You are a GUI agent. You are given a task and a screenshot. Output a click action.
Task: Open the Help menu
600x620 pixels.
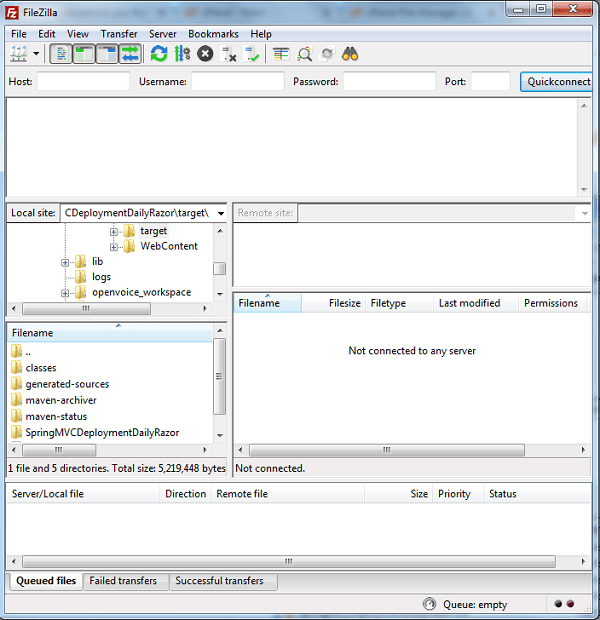pyautogui.click(x=261, y=34)
